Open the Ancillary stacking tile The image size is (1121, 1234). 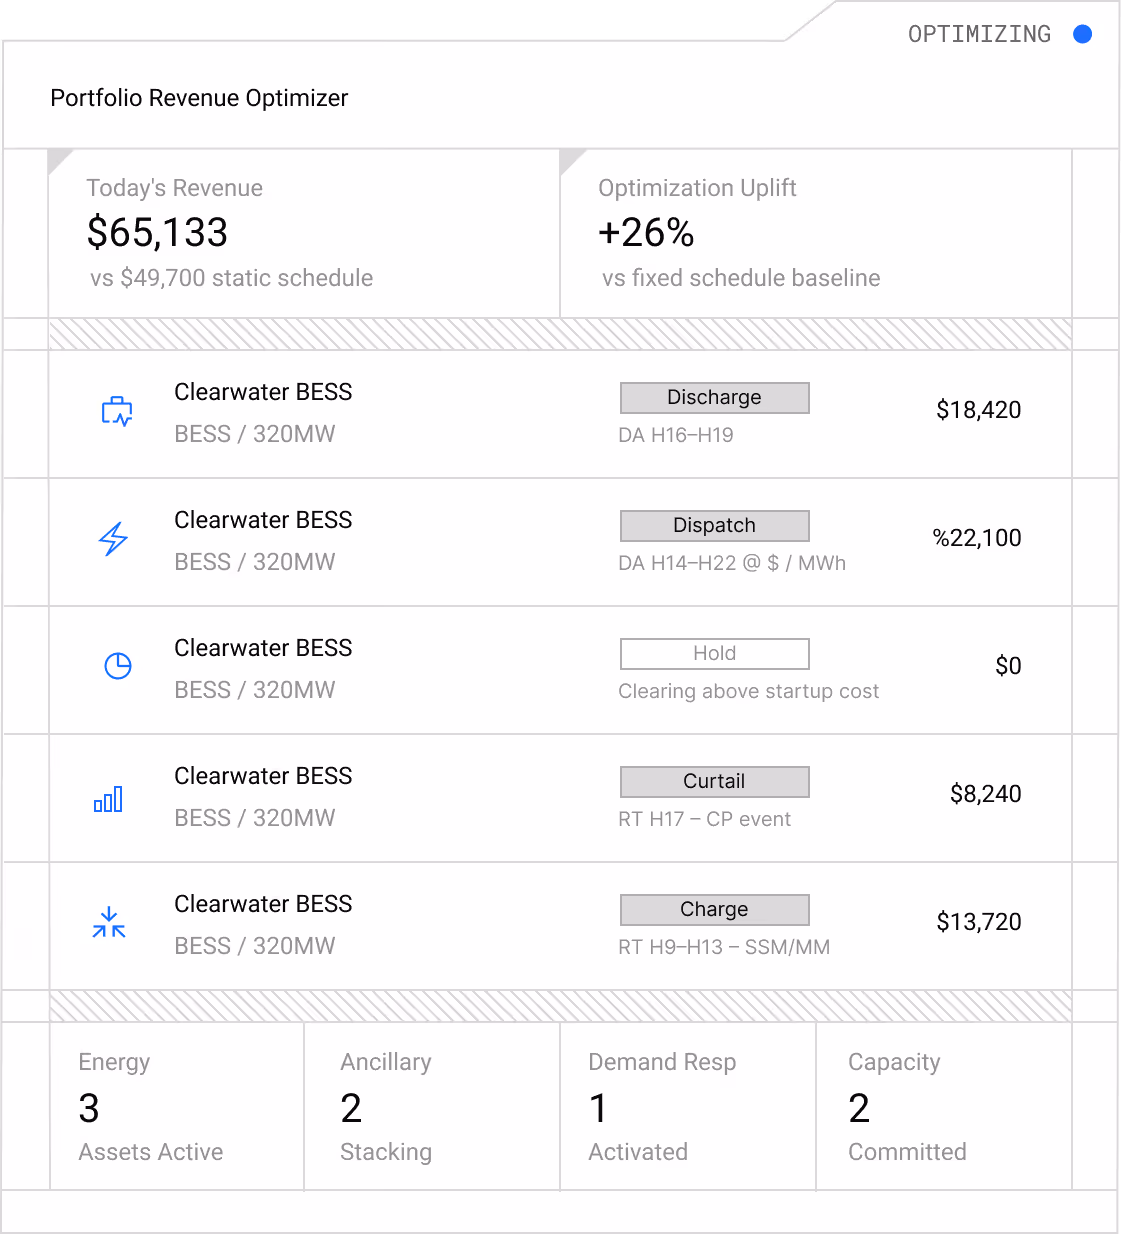click(432, 1106)
